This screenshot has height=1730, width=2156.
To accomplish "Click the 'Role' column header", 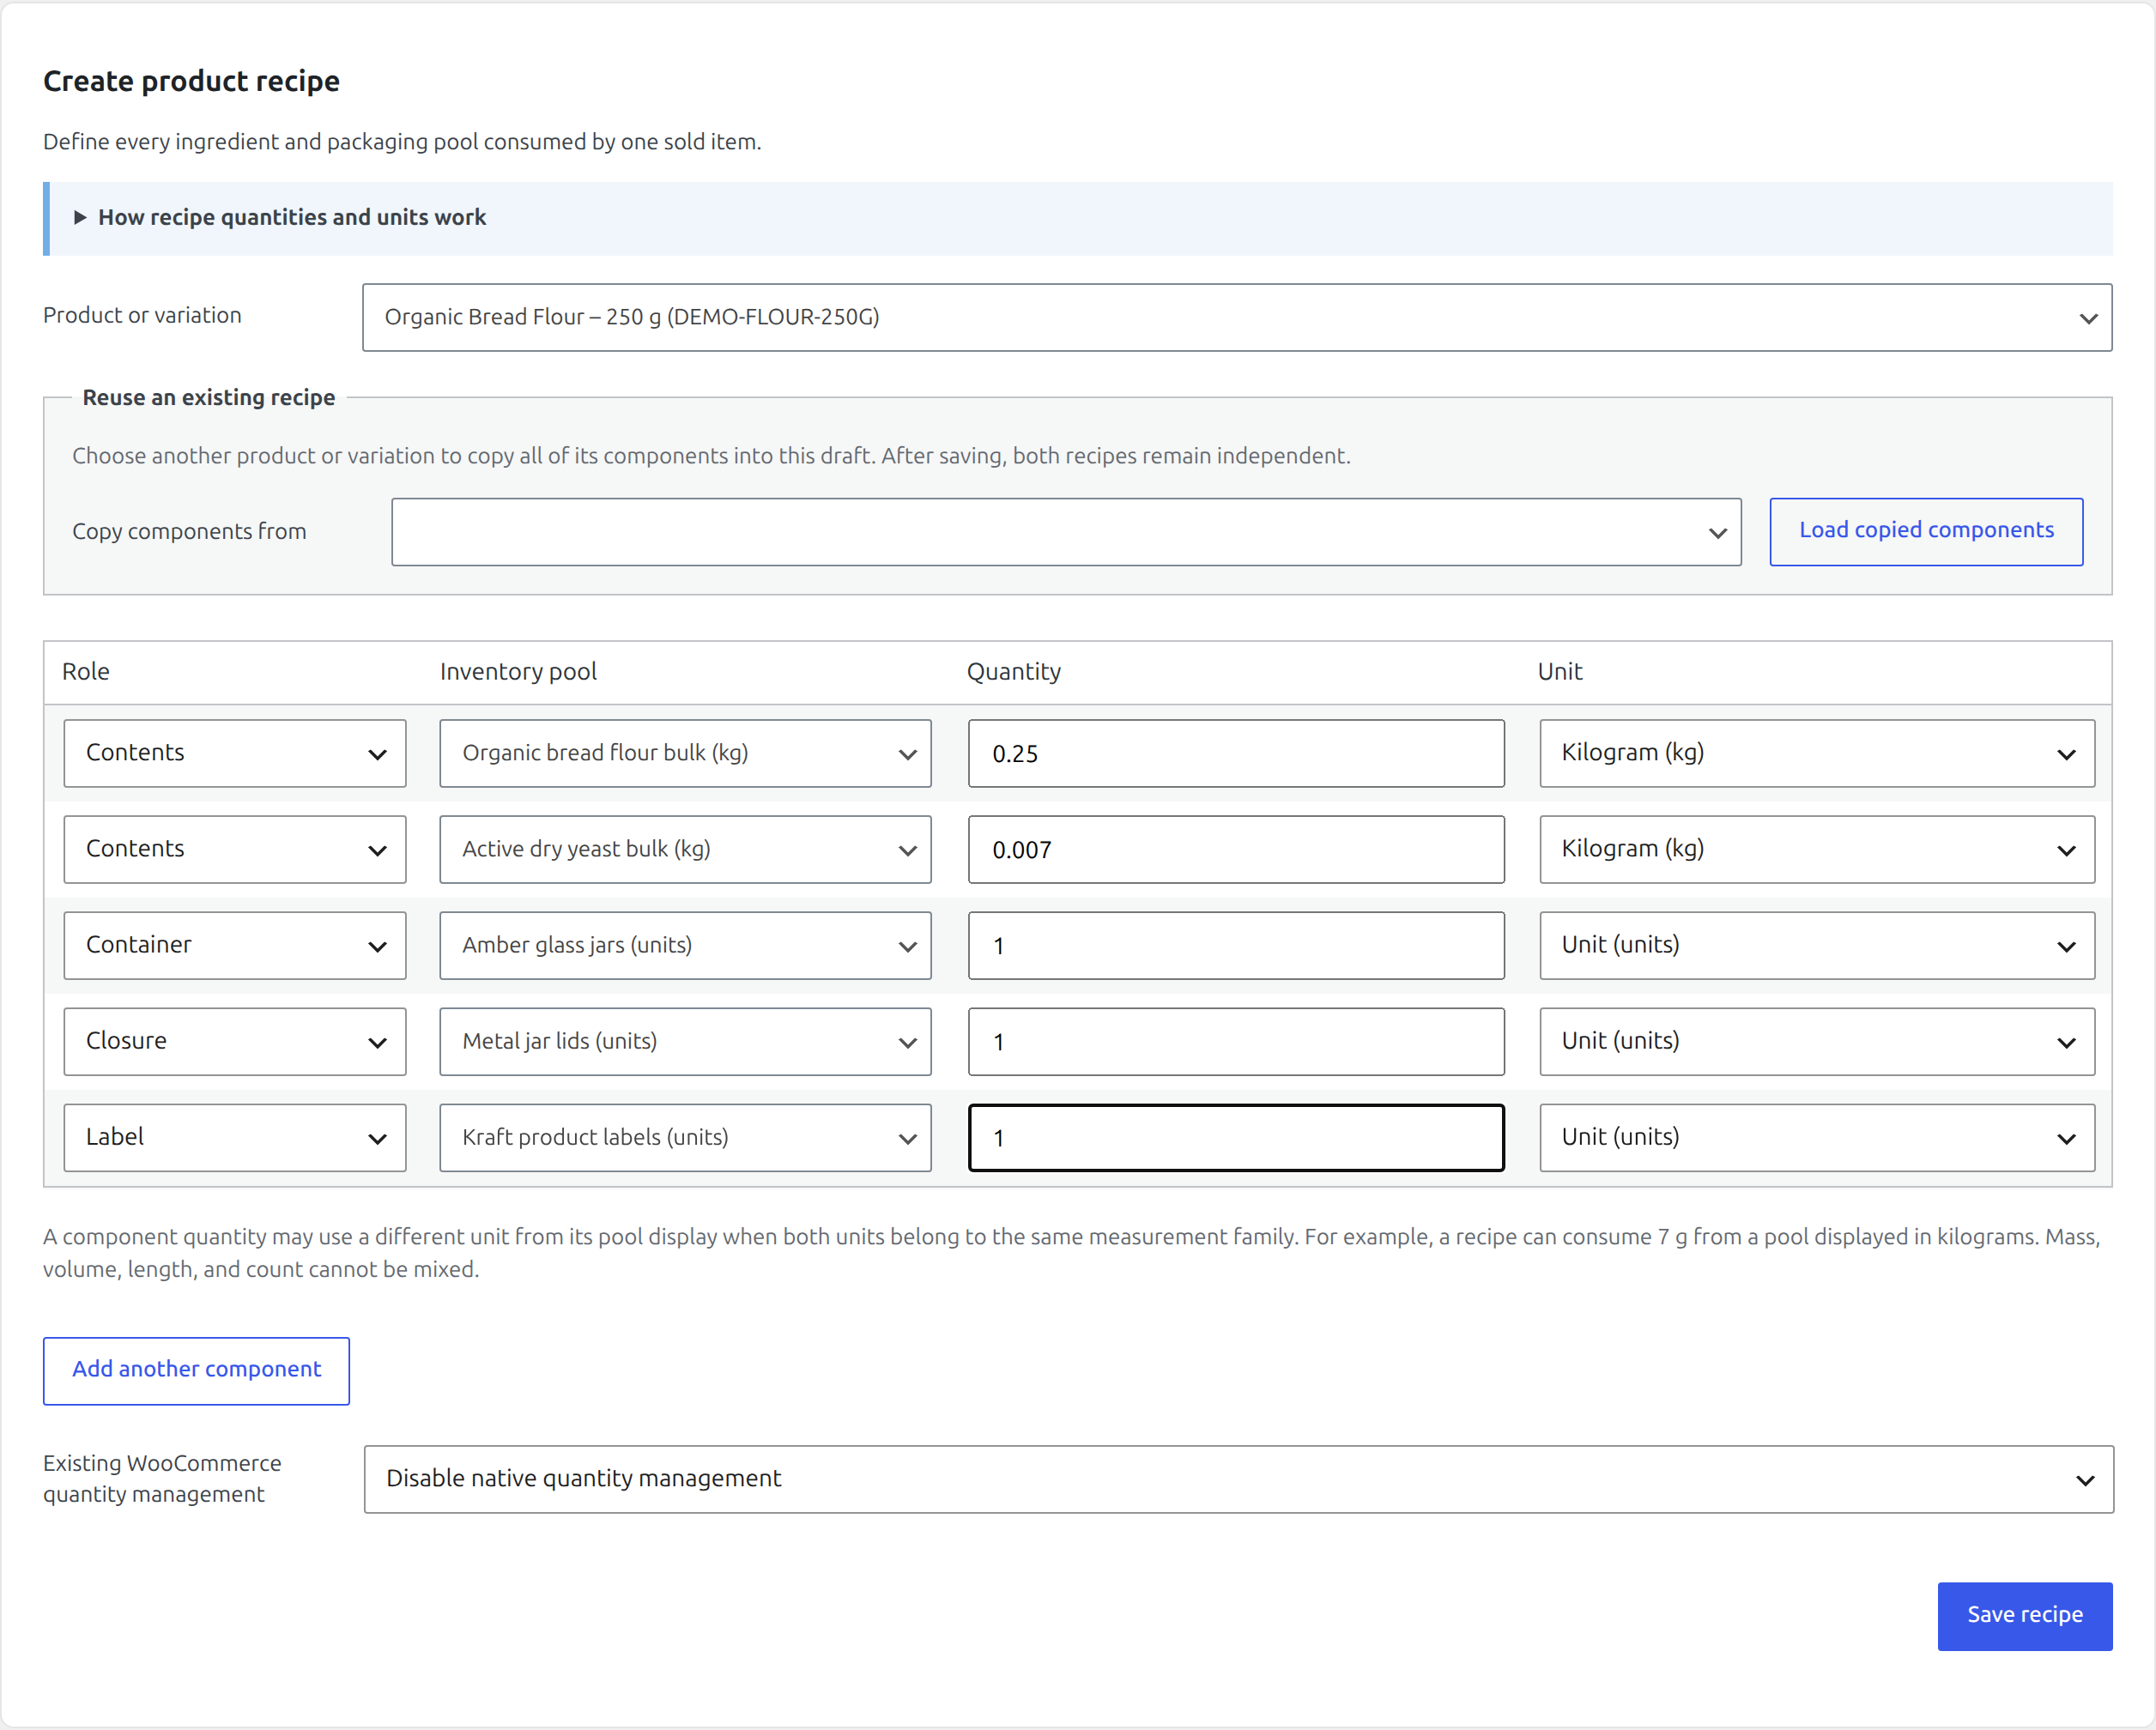I will coord(85,671).
